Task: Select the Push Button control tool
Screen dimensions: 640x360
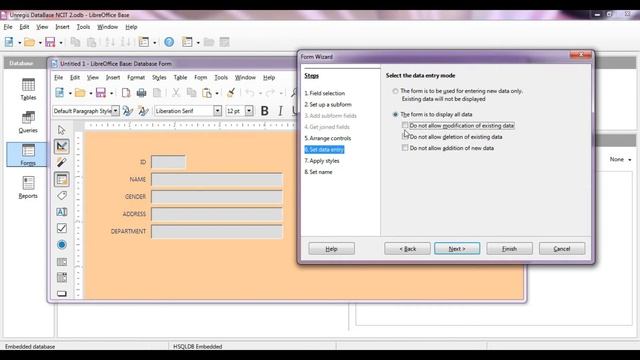Action: click(62, 293)
